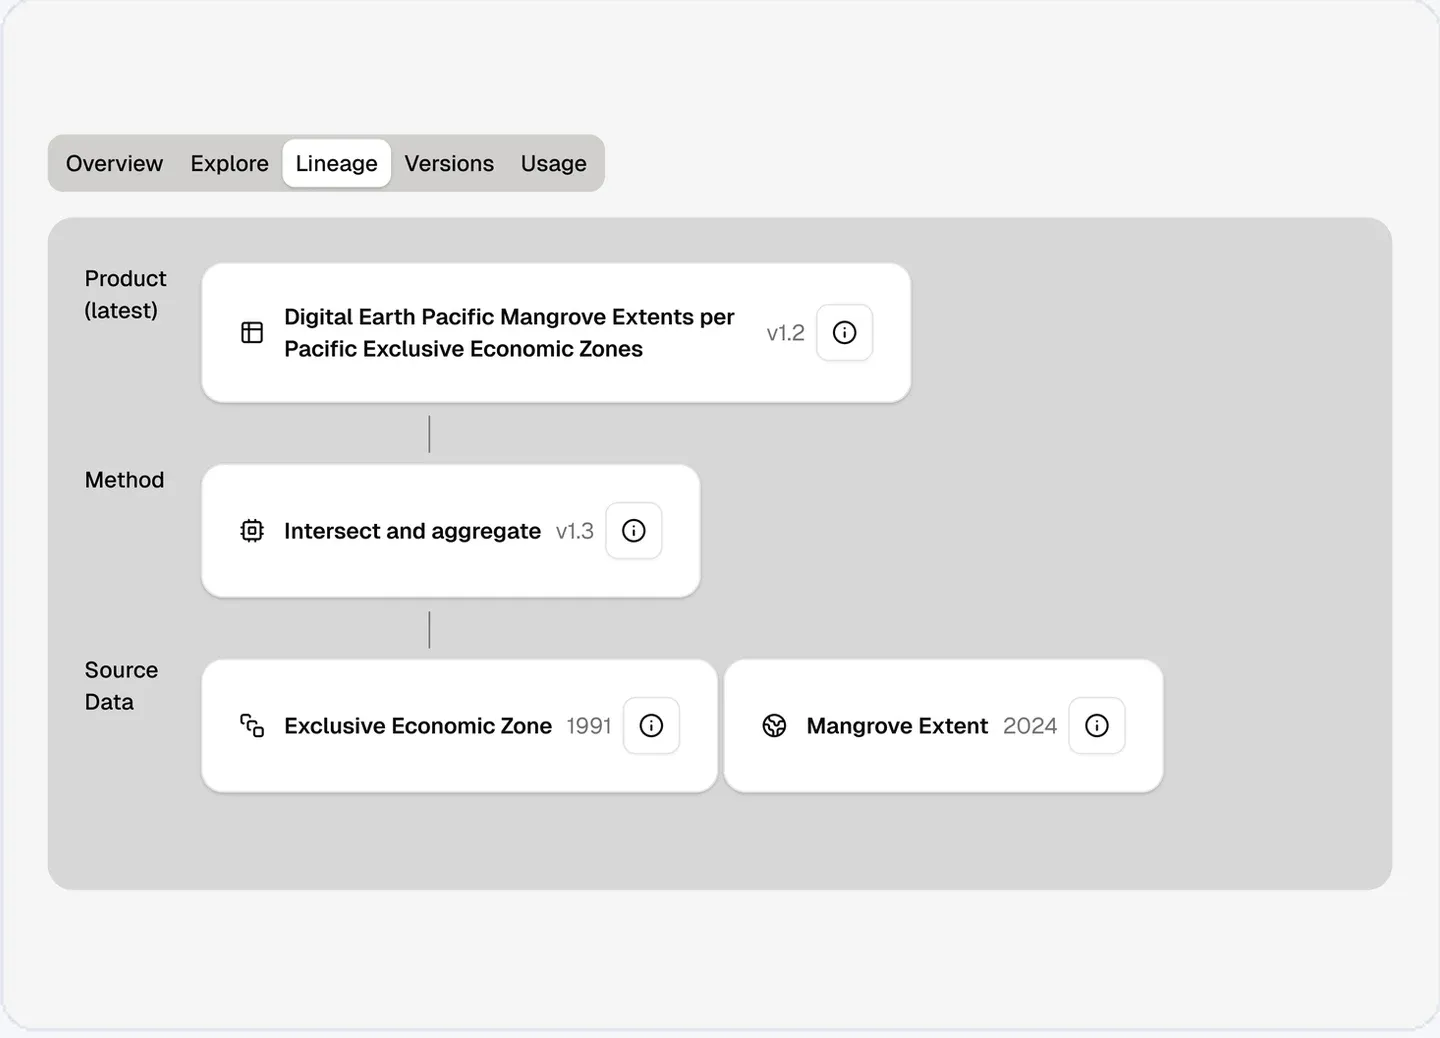Screen dimensions: 1440x1038
Task: Open info button for Mangrove Extent 2024
Action: tap(1097, 726)
